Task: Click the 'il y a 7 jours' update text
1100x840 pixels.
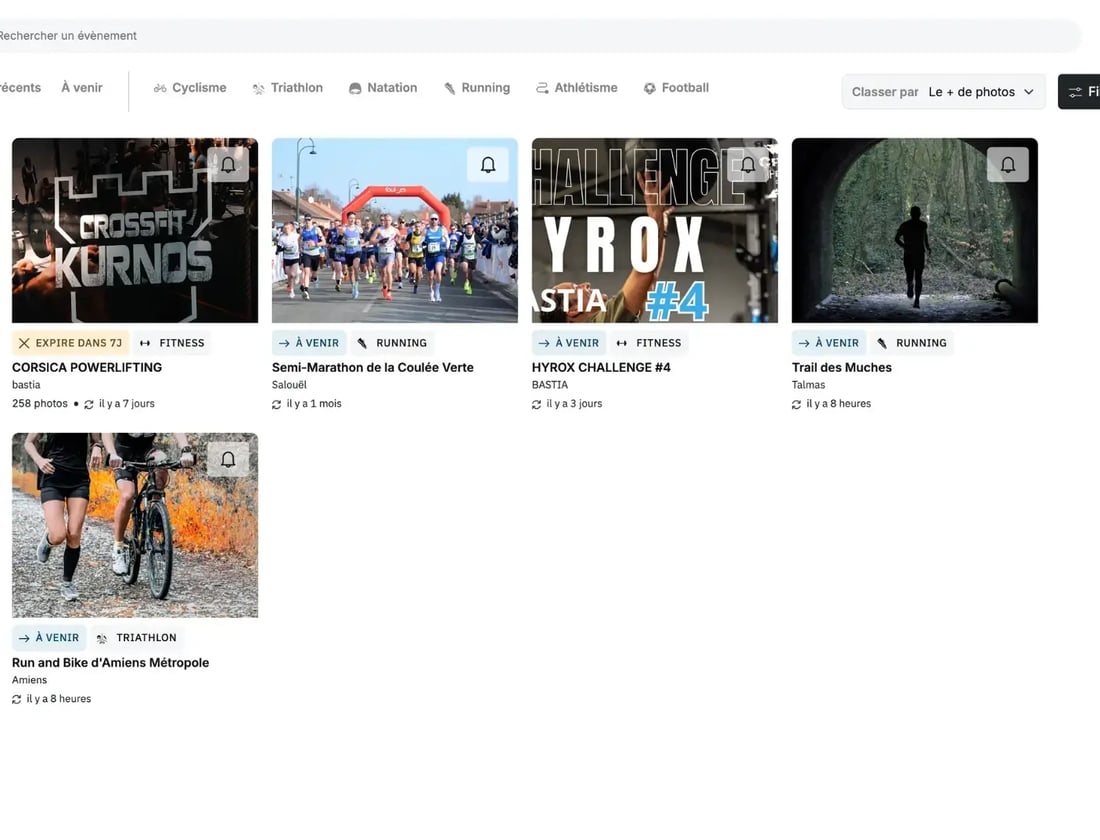Action: [126, 404]
